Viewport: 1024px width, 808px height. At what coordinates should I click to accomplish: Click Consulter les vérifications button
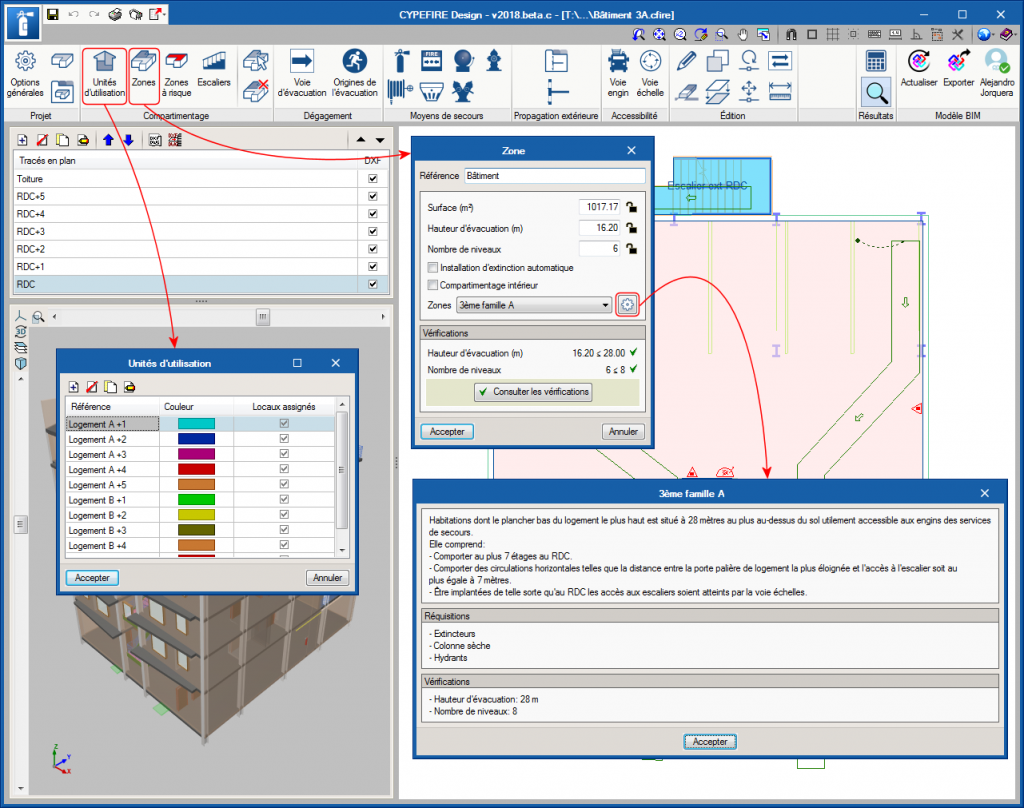click(533, 392)
